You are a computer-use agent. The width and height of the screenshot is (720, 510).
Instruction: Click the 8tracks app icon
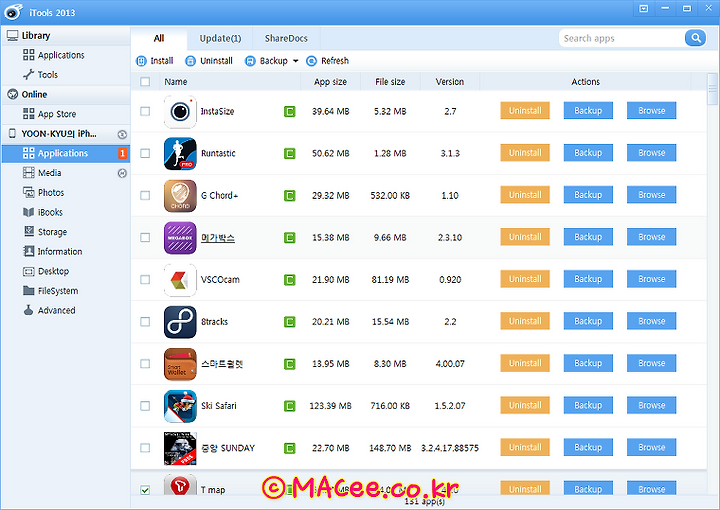180,322
